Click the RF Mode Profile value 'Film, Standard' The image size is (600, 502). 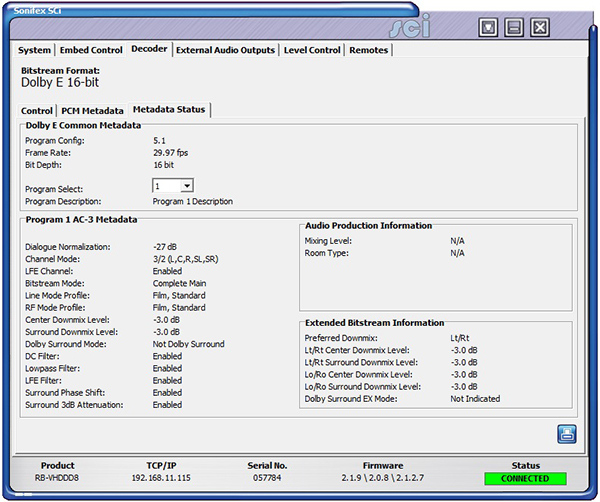[179, 308]
